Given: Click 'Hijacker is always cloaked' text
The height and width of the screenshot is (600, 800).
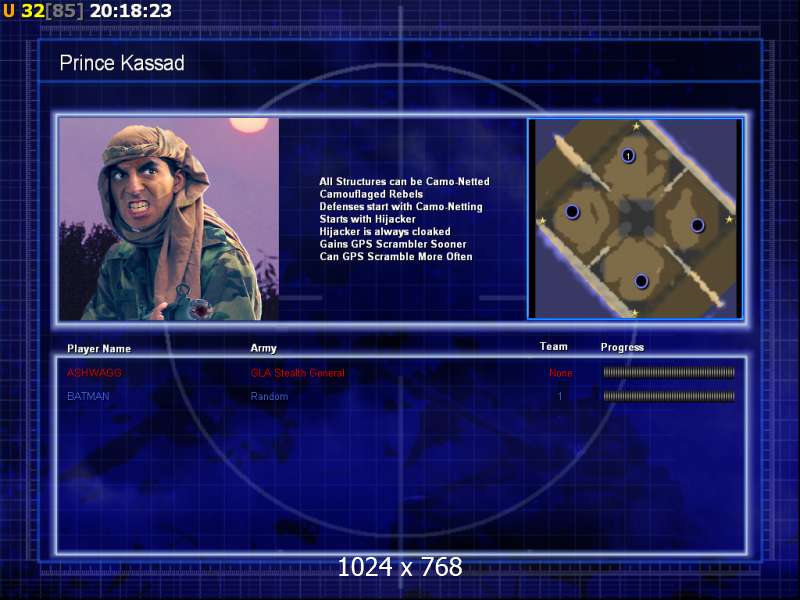Looking at the screenshot, I should point(385,232).
